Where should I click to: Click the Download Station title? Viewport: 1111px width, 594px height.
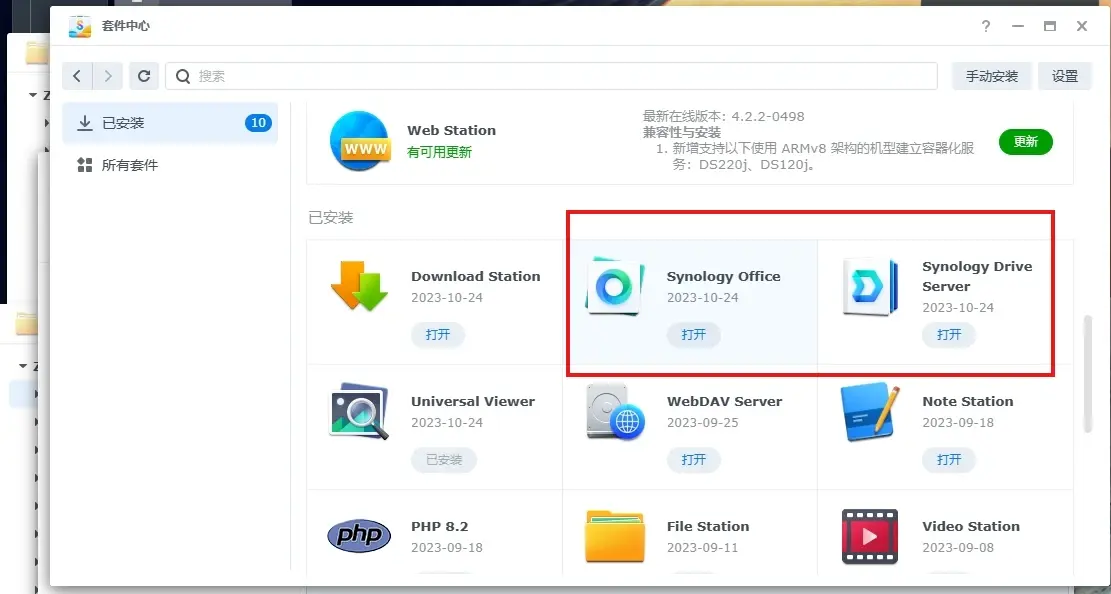[x=475, y=276]
